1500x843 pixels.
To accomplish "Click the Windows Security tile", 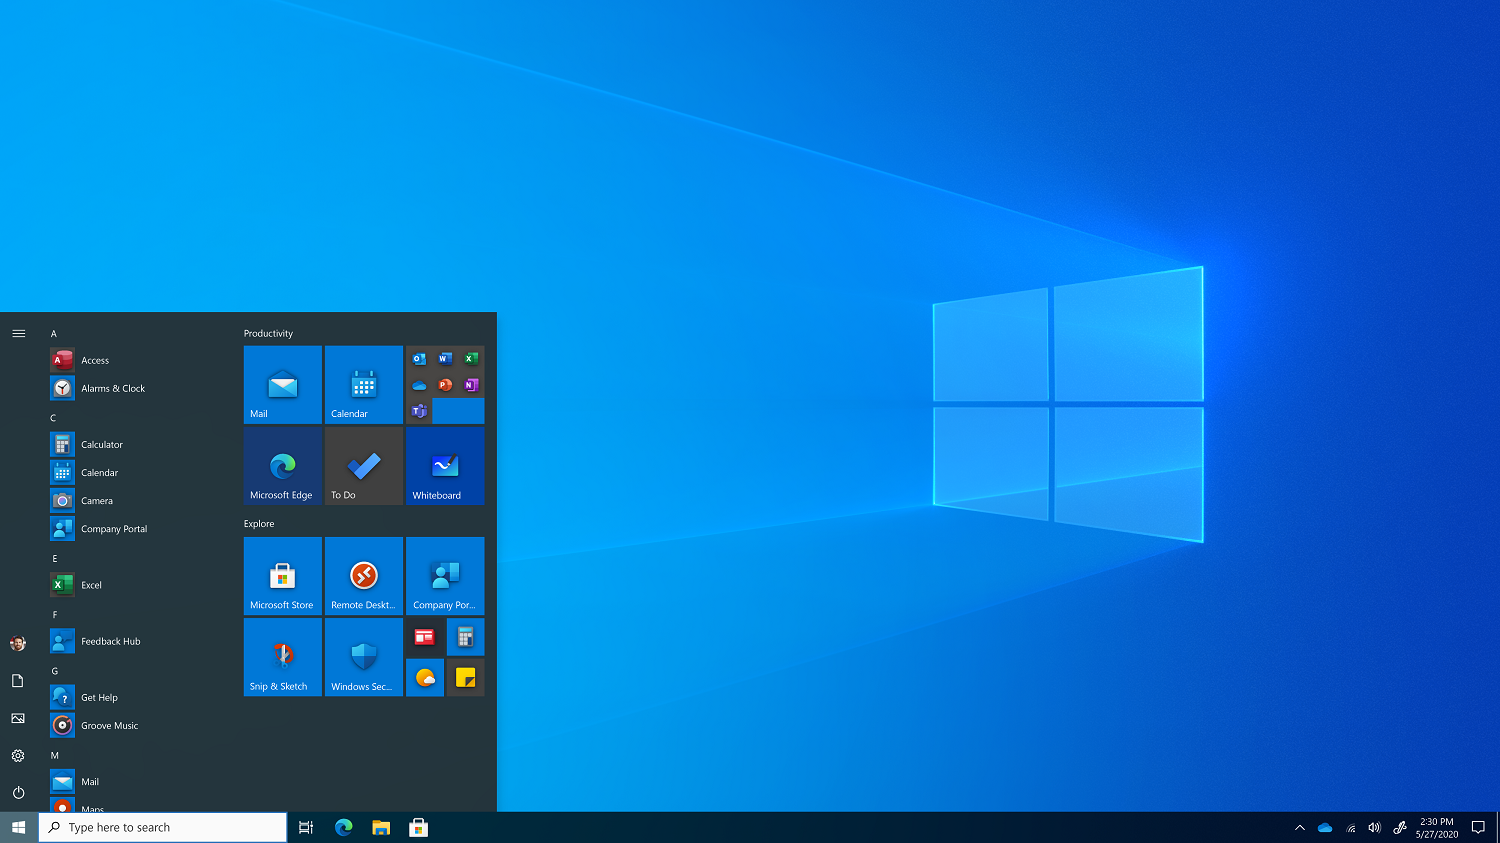I will pyautogui.click(x=364, y=657).
